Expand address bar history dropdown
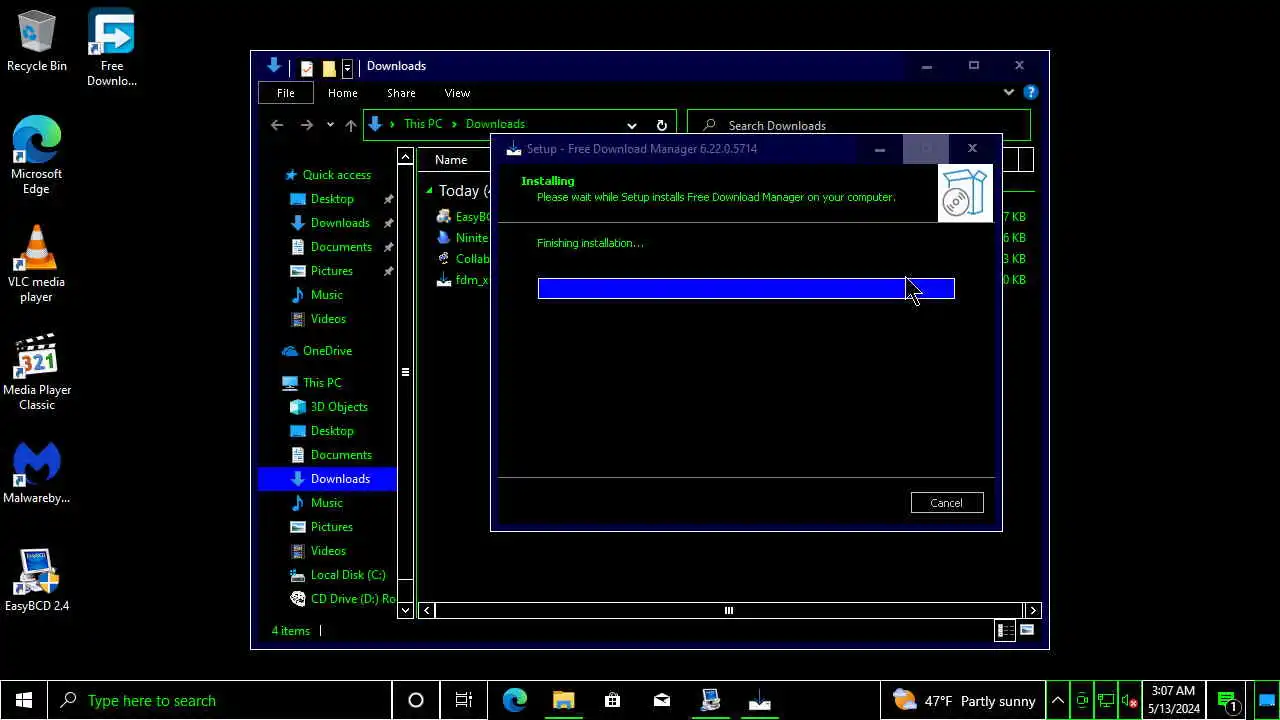1280x720 pixels. pyautogui.click(x=631, y=125)
